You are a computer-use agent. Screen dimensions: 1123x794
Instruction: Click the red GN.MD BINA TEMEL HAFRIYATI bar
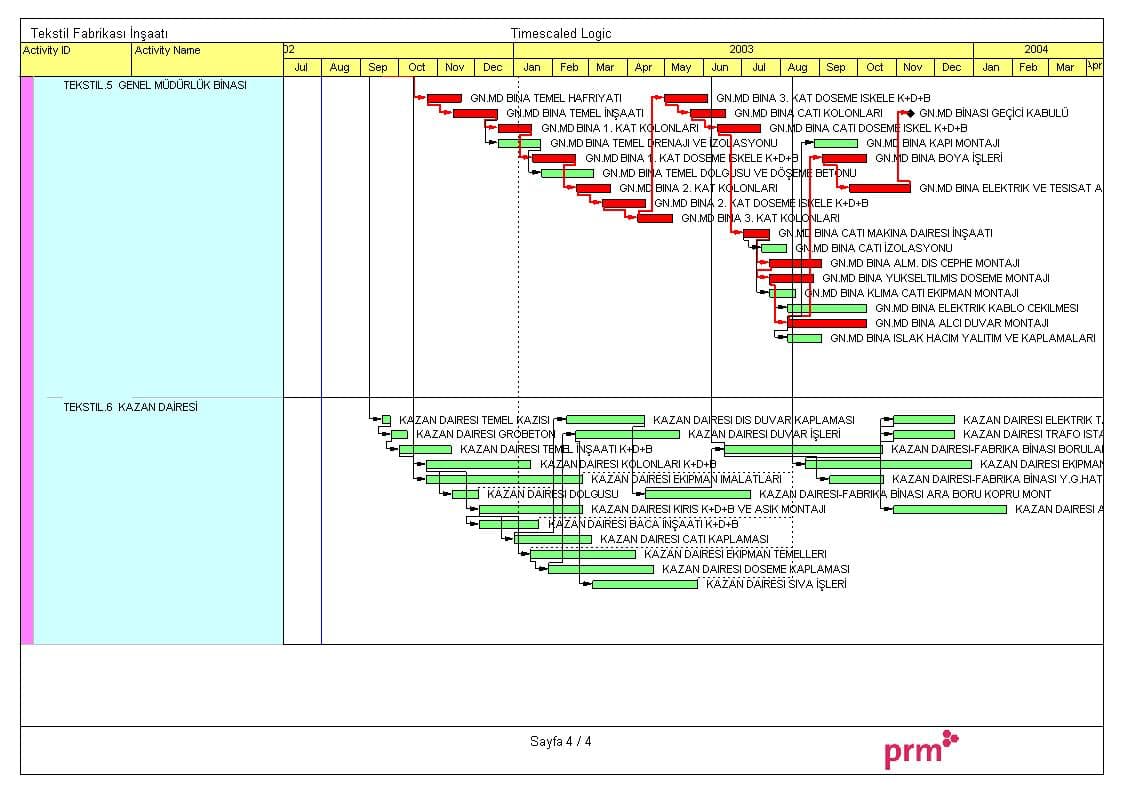click(444, 98)
